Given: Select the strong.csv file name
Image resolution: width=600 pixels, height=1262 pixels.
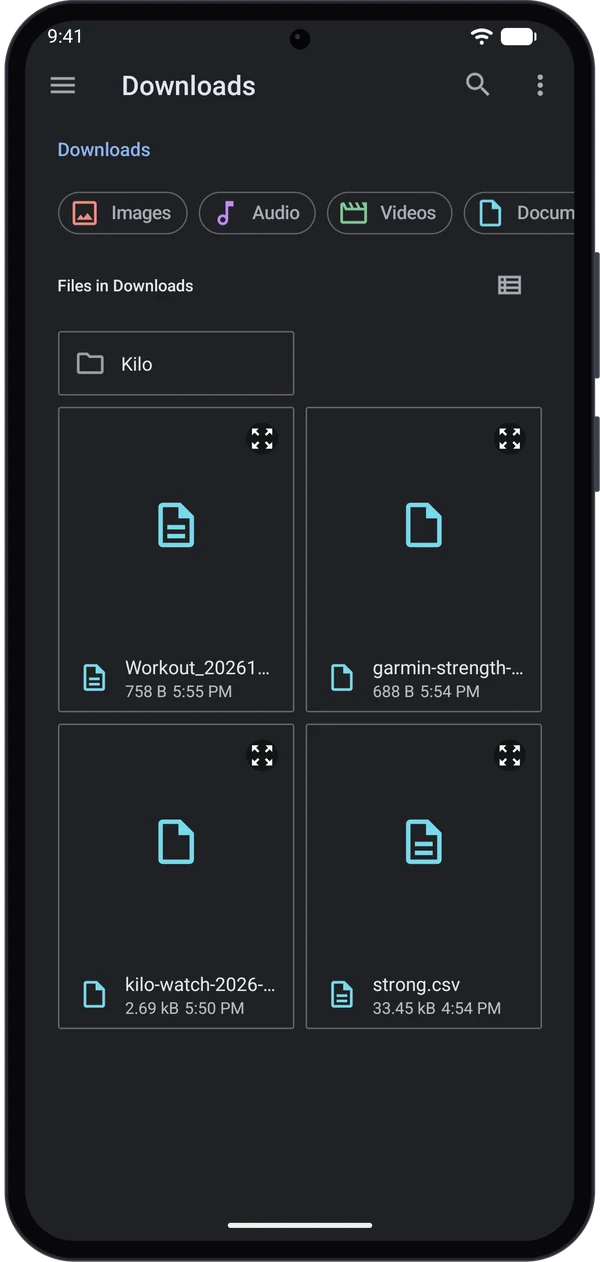Looking at the screenshot, I should (416, 985).
